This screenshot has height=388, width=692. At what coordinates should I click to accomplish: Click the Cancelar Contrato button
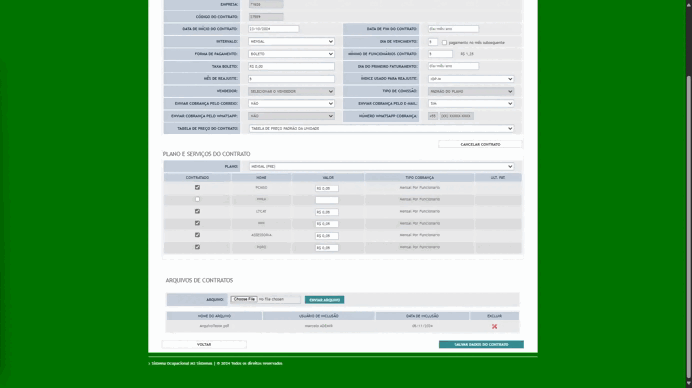tap(480, 144)
